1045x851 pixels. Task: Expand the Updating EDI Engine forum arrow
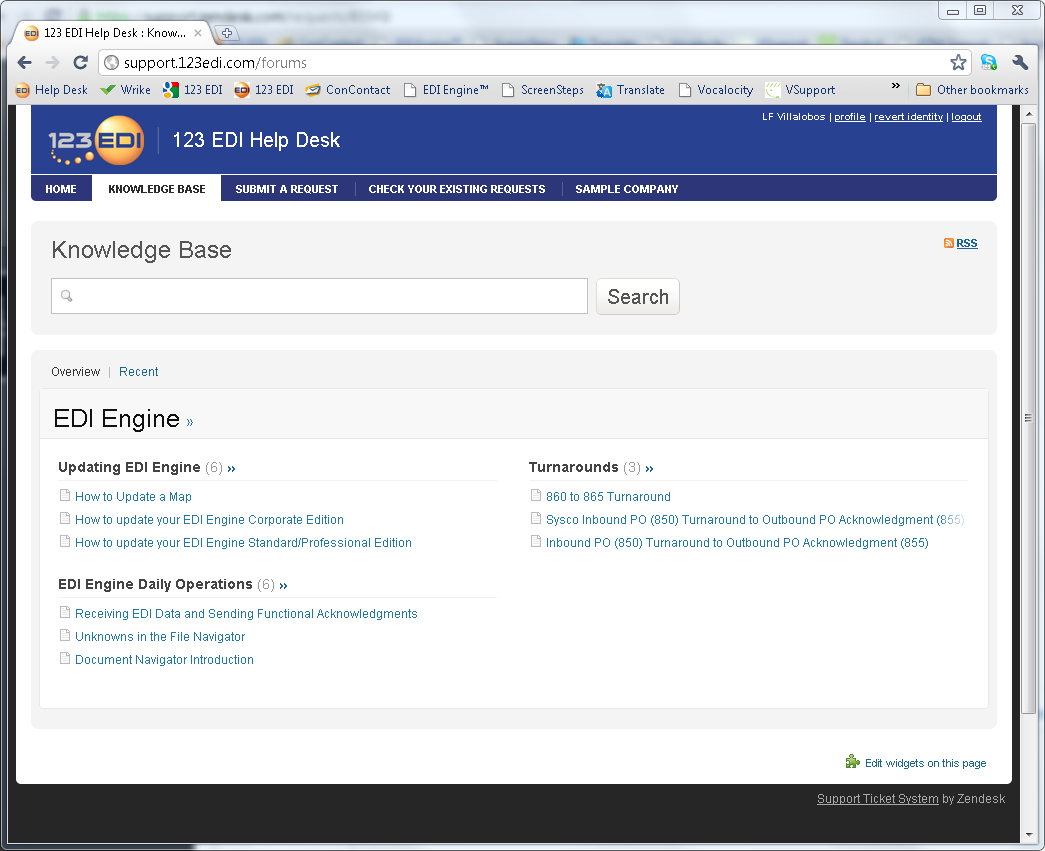point(231,468)
